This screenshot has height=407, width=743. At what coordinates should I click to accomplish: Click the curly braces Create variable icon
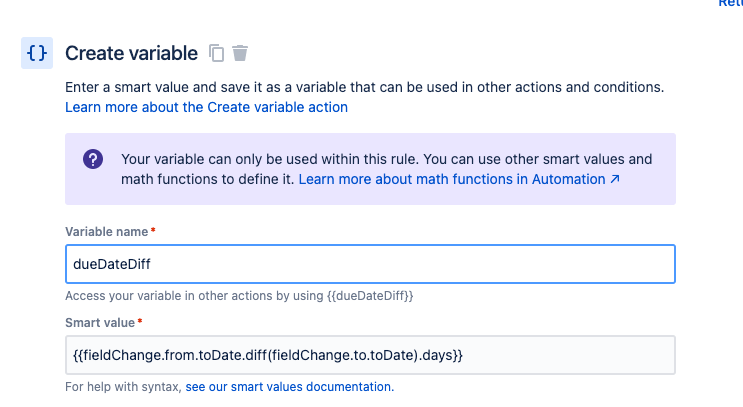37,53
